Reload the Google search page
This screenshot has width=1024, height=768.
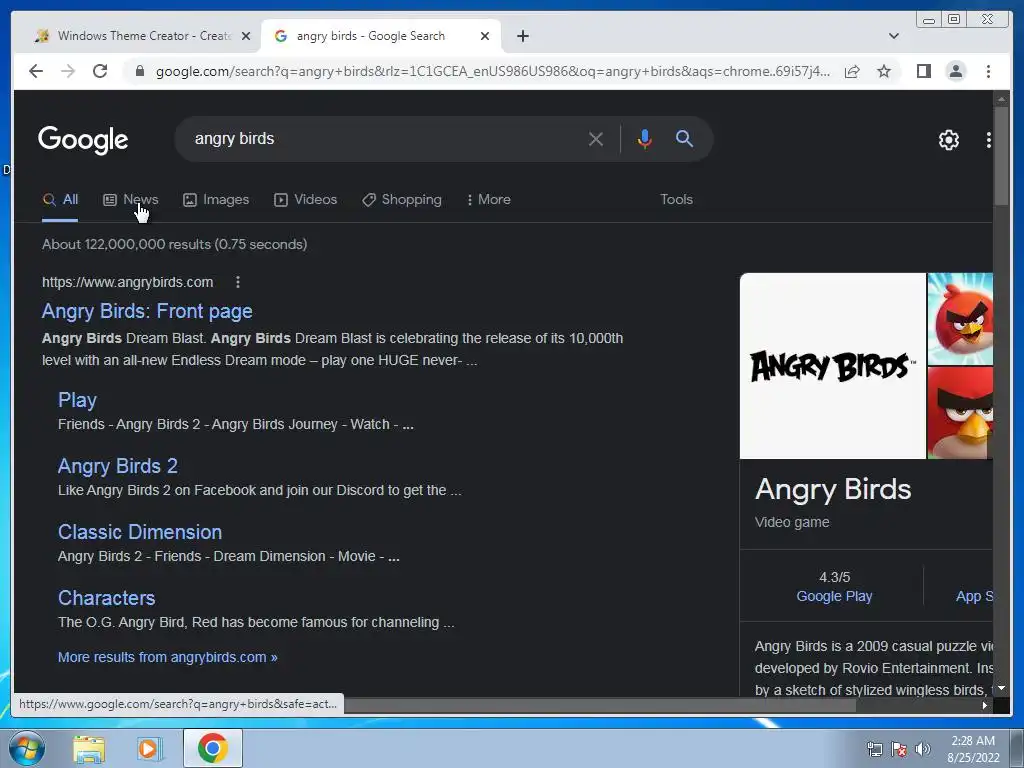pos(100,71)
